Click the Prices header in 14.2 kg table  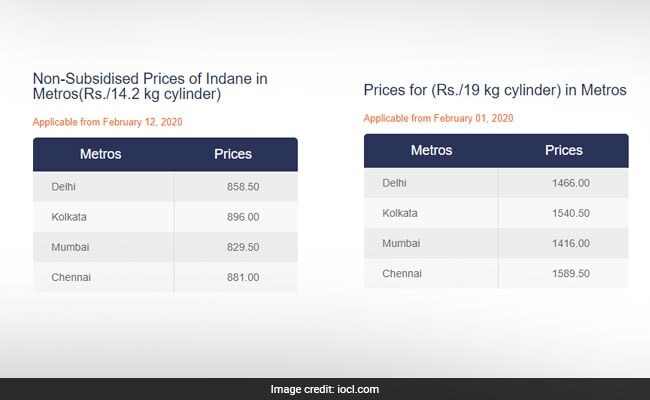pos(233,154)
